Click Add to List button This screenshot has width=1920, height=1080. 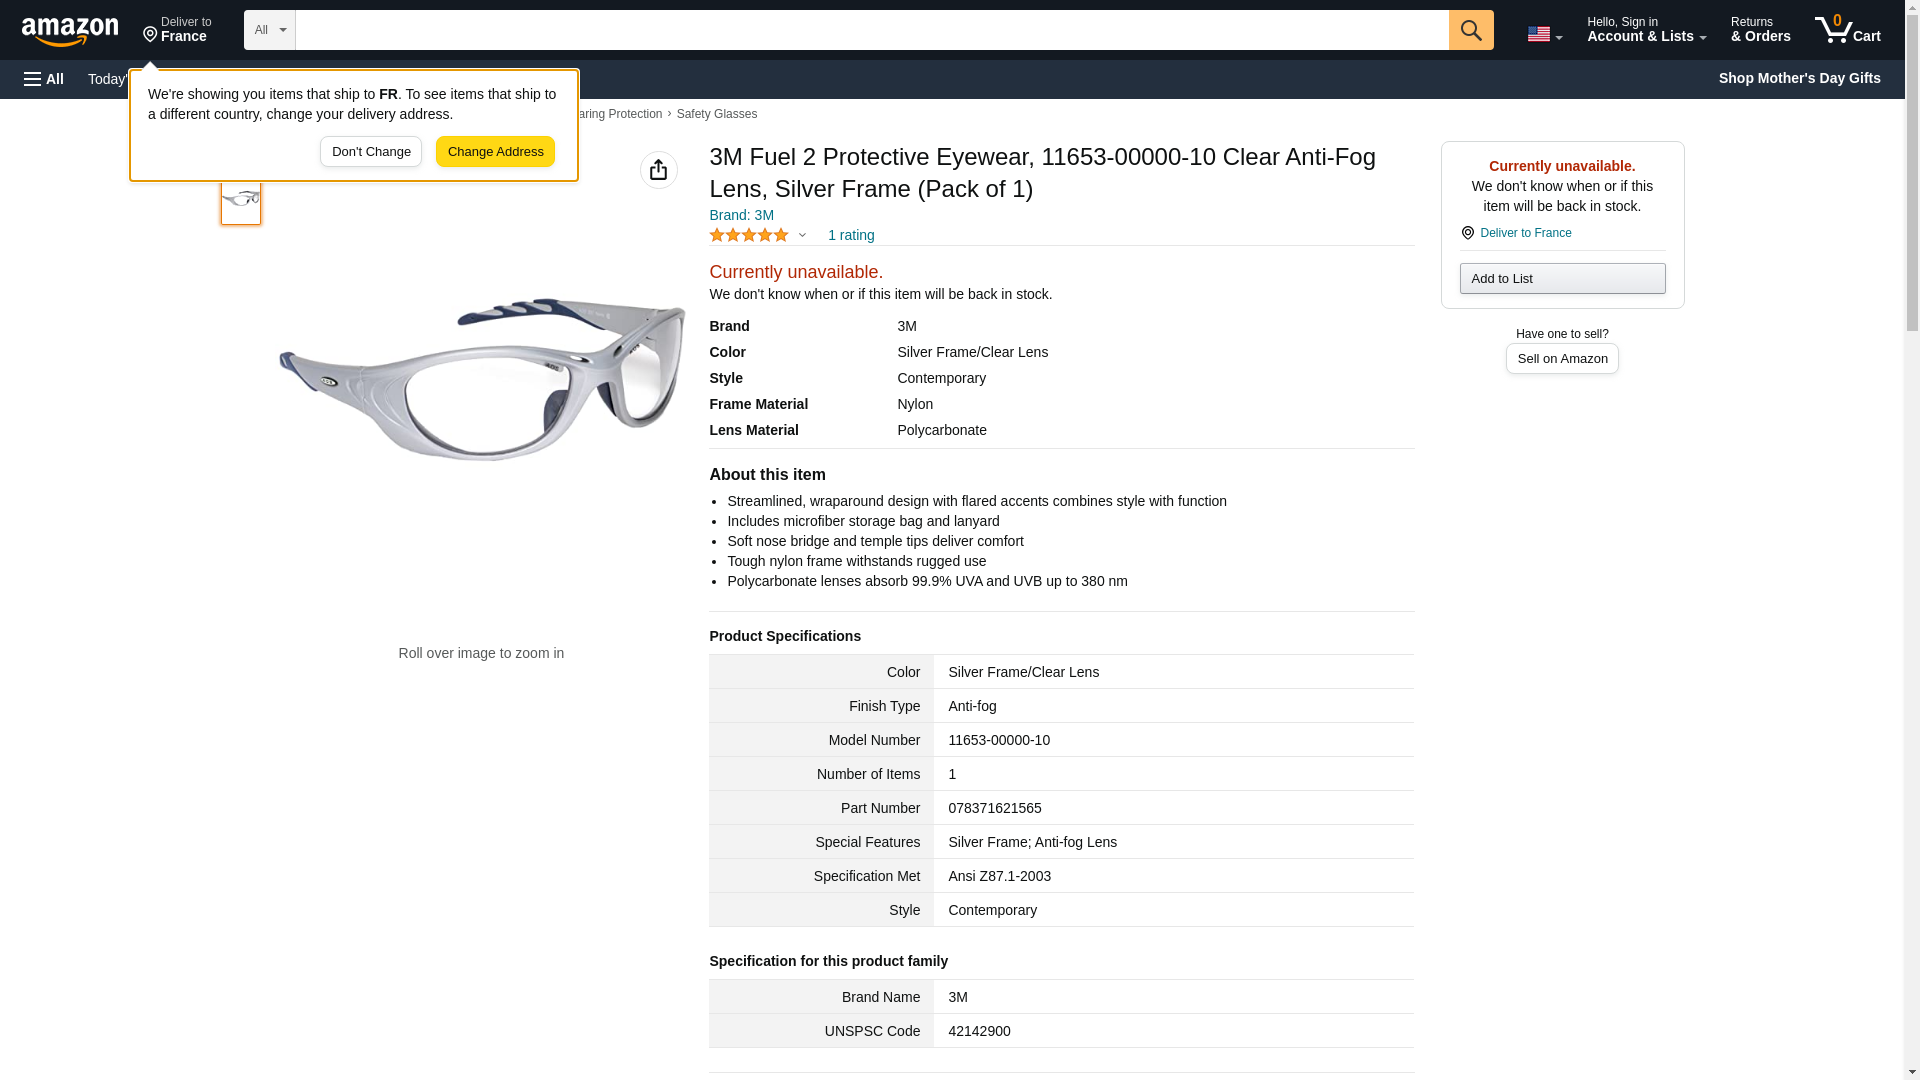point(1562,278)
